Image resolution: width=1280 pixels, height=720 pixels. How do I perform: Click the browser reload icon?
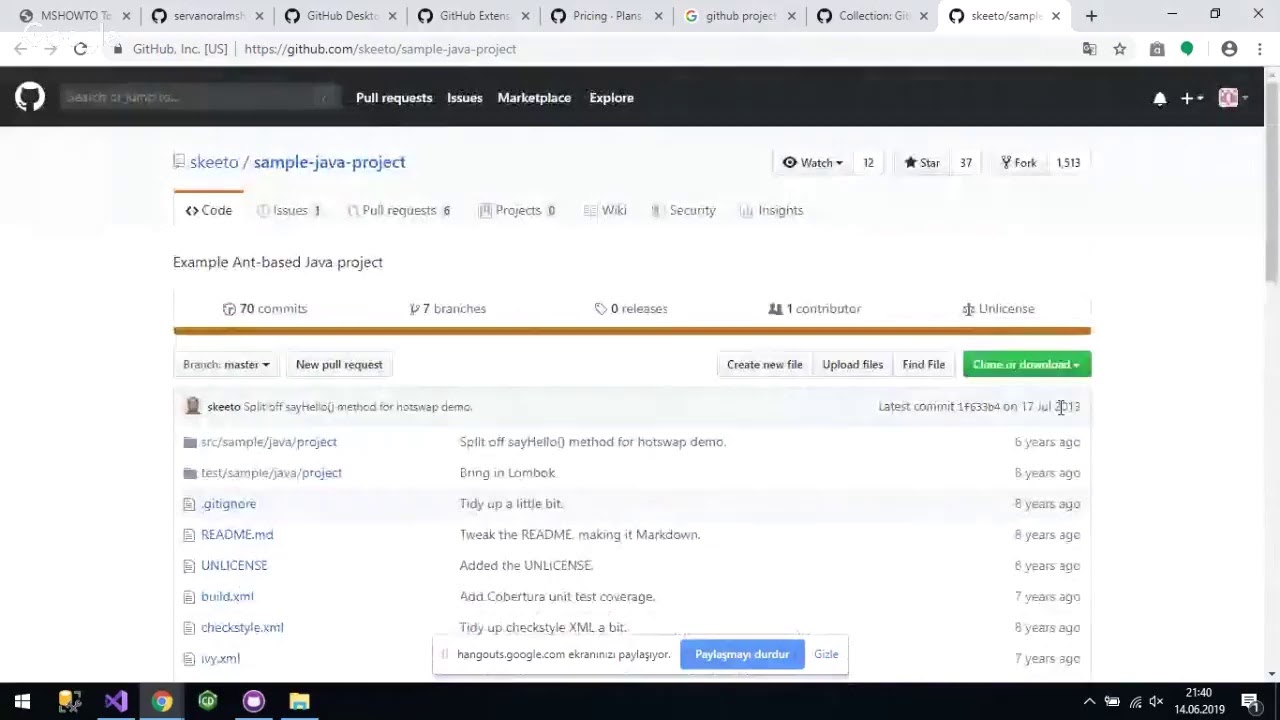click(x=80, y=49)
